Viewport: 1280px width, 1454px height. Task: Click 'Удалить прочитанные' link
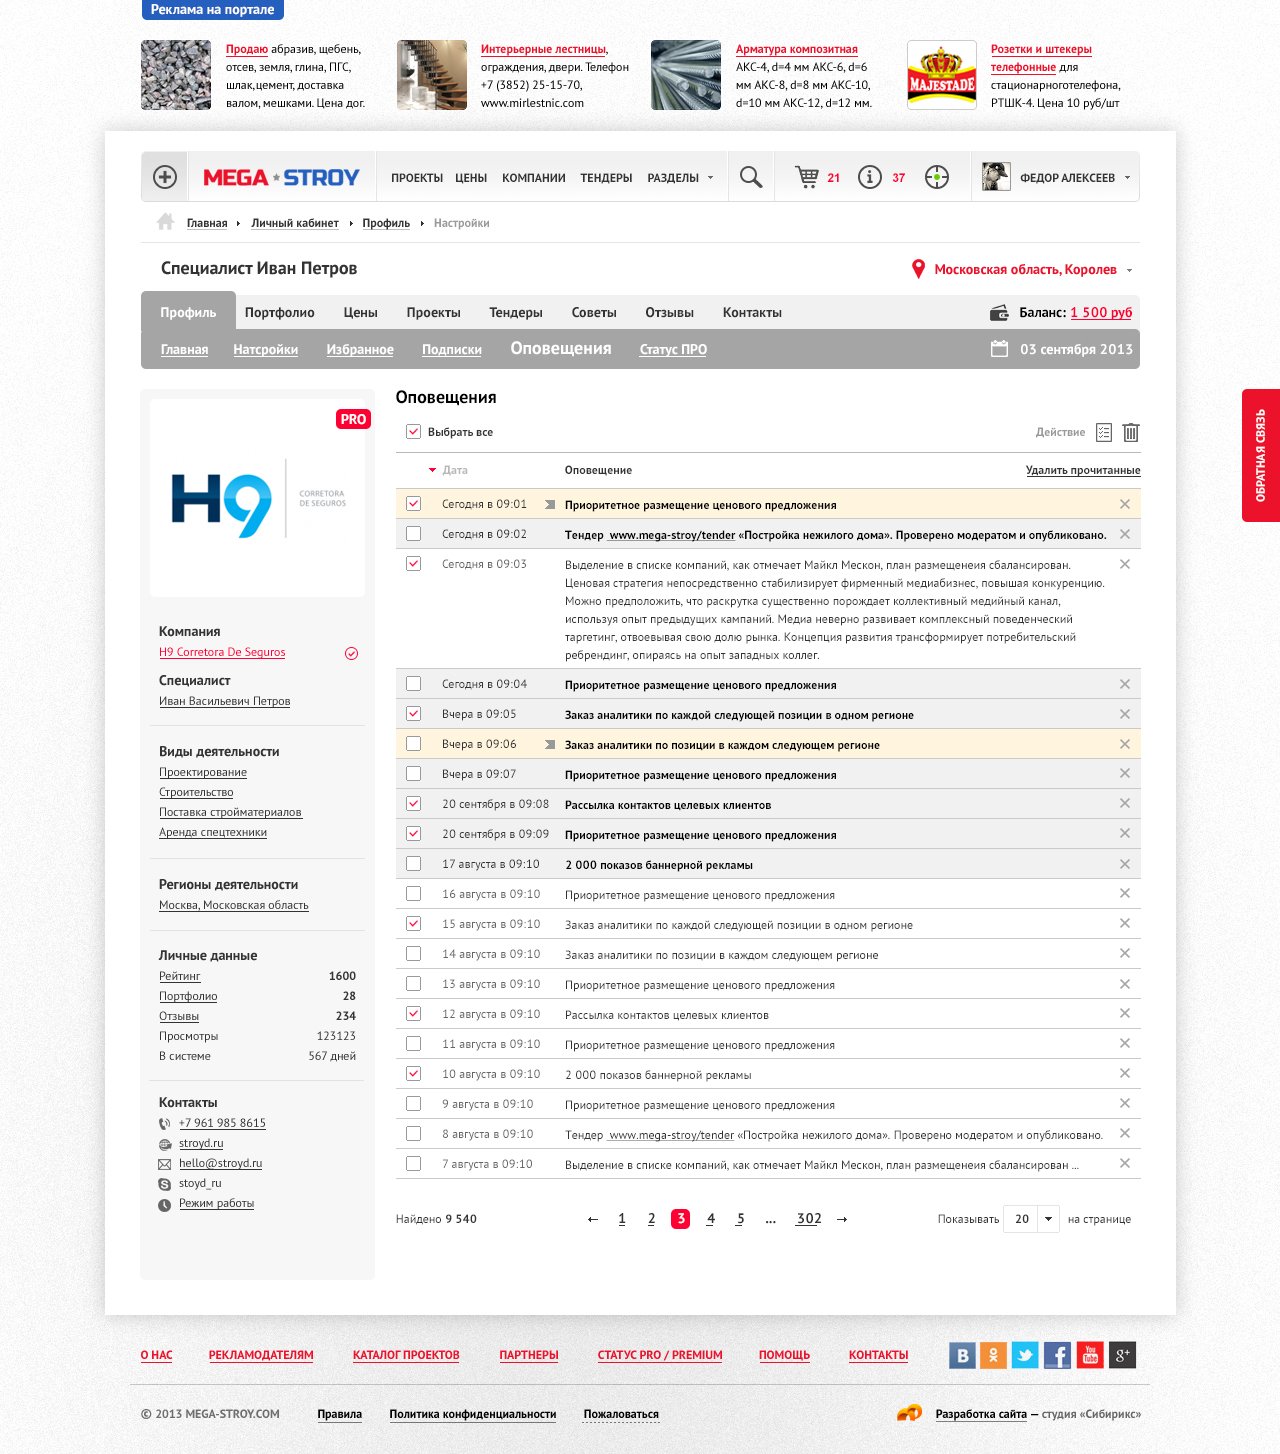pos(1083,470)
